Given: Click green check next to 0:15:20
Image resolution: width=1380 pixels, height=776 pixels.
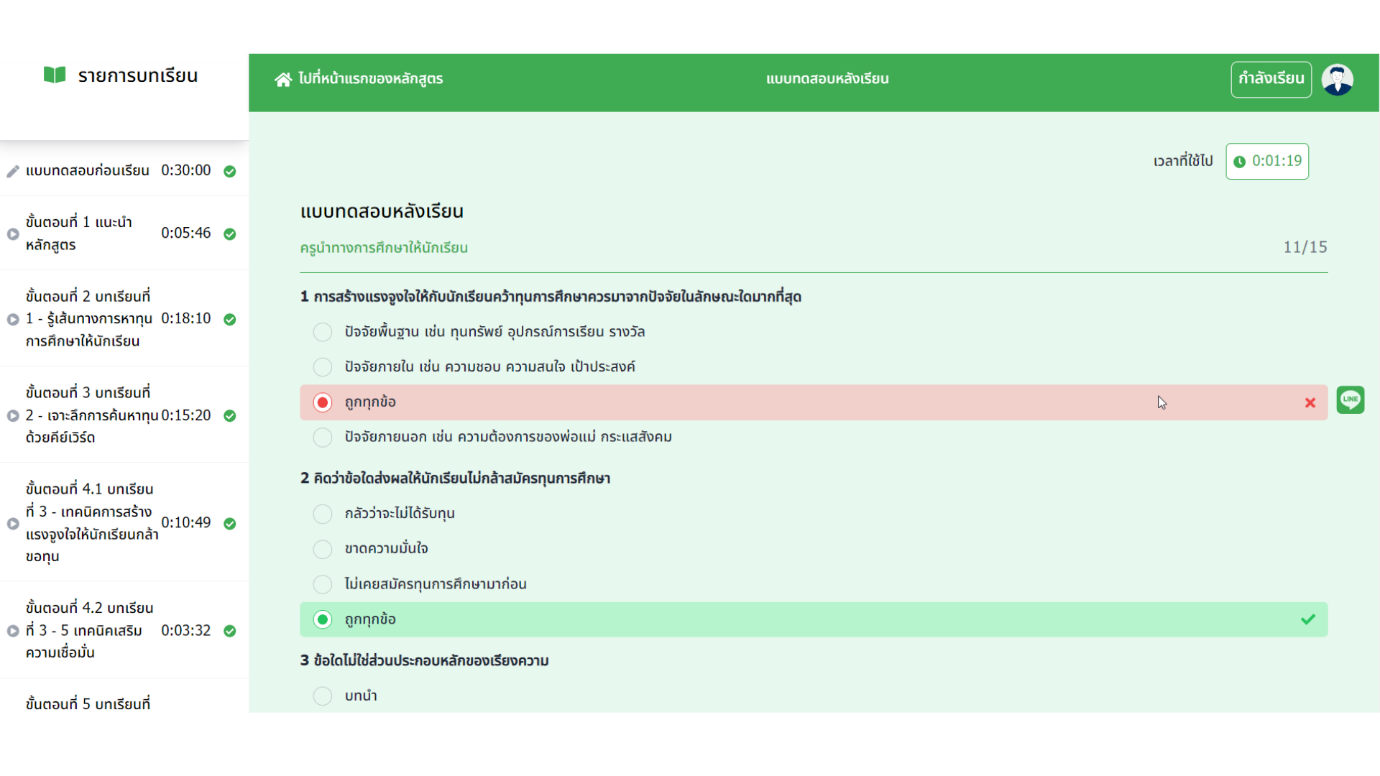Looking at the screenshot, I should (230, 415).
